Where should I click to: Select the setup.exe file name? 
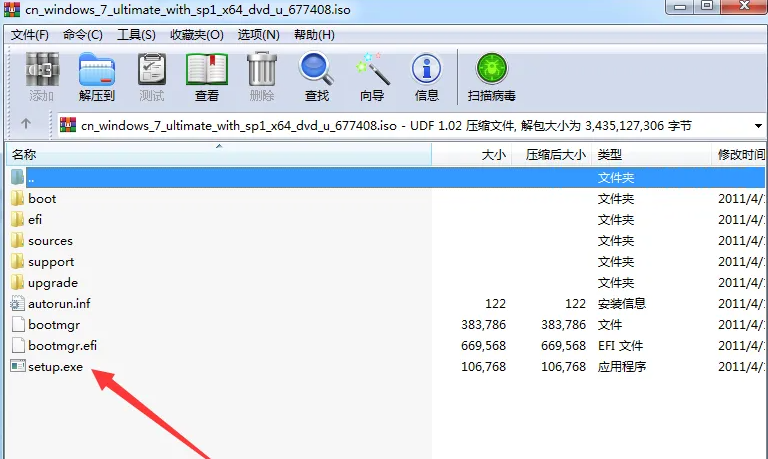(55, 367)
